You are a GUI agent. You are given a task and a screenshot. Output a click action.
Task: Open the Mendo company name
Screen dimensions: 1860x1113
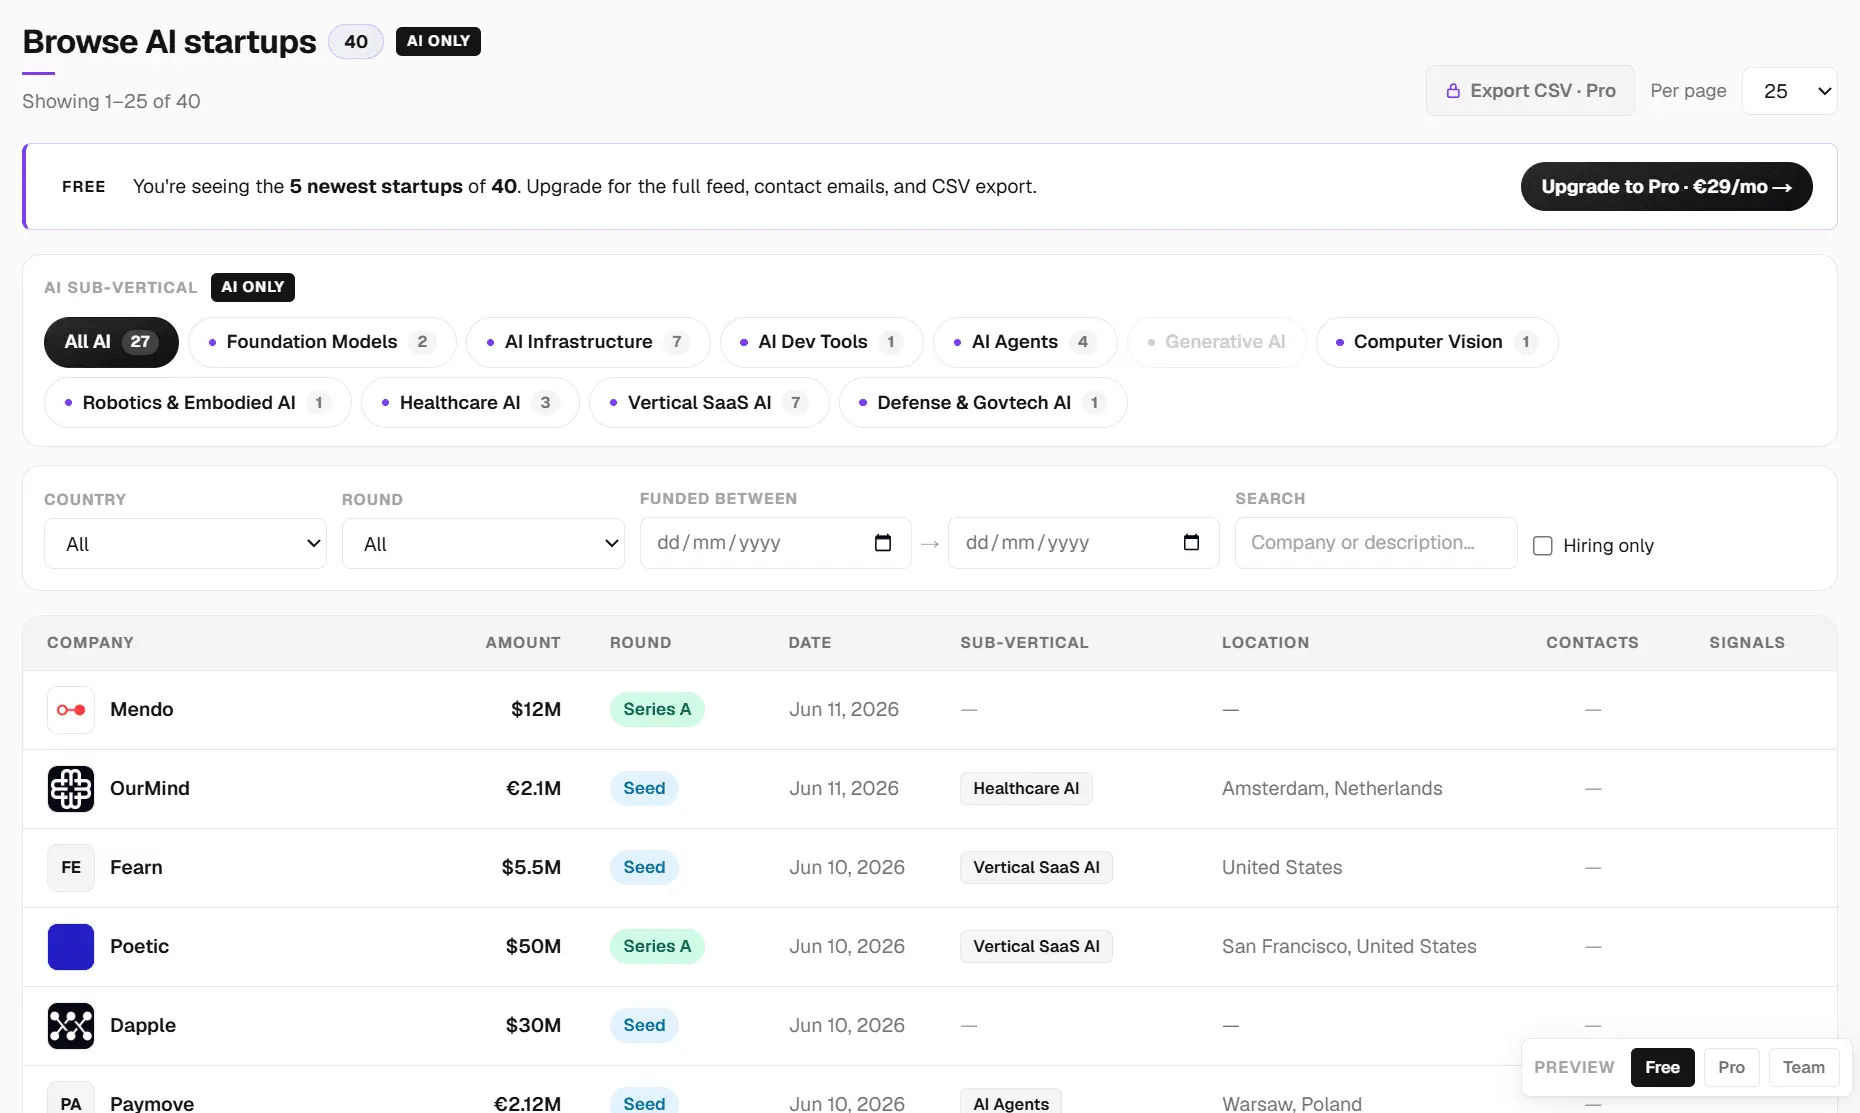(141, 710)
